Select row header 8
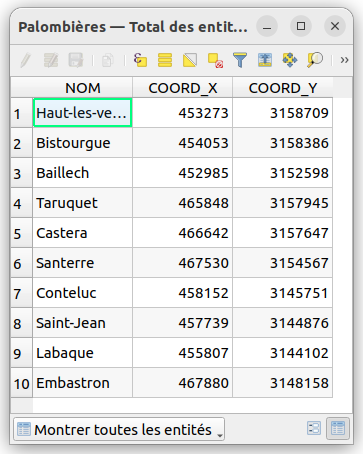Viewport: 363px width, 454px height. point(22,323)
